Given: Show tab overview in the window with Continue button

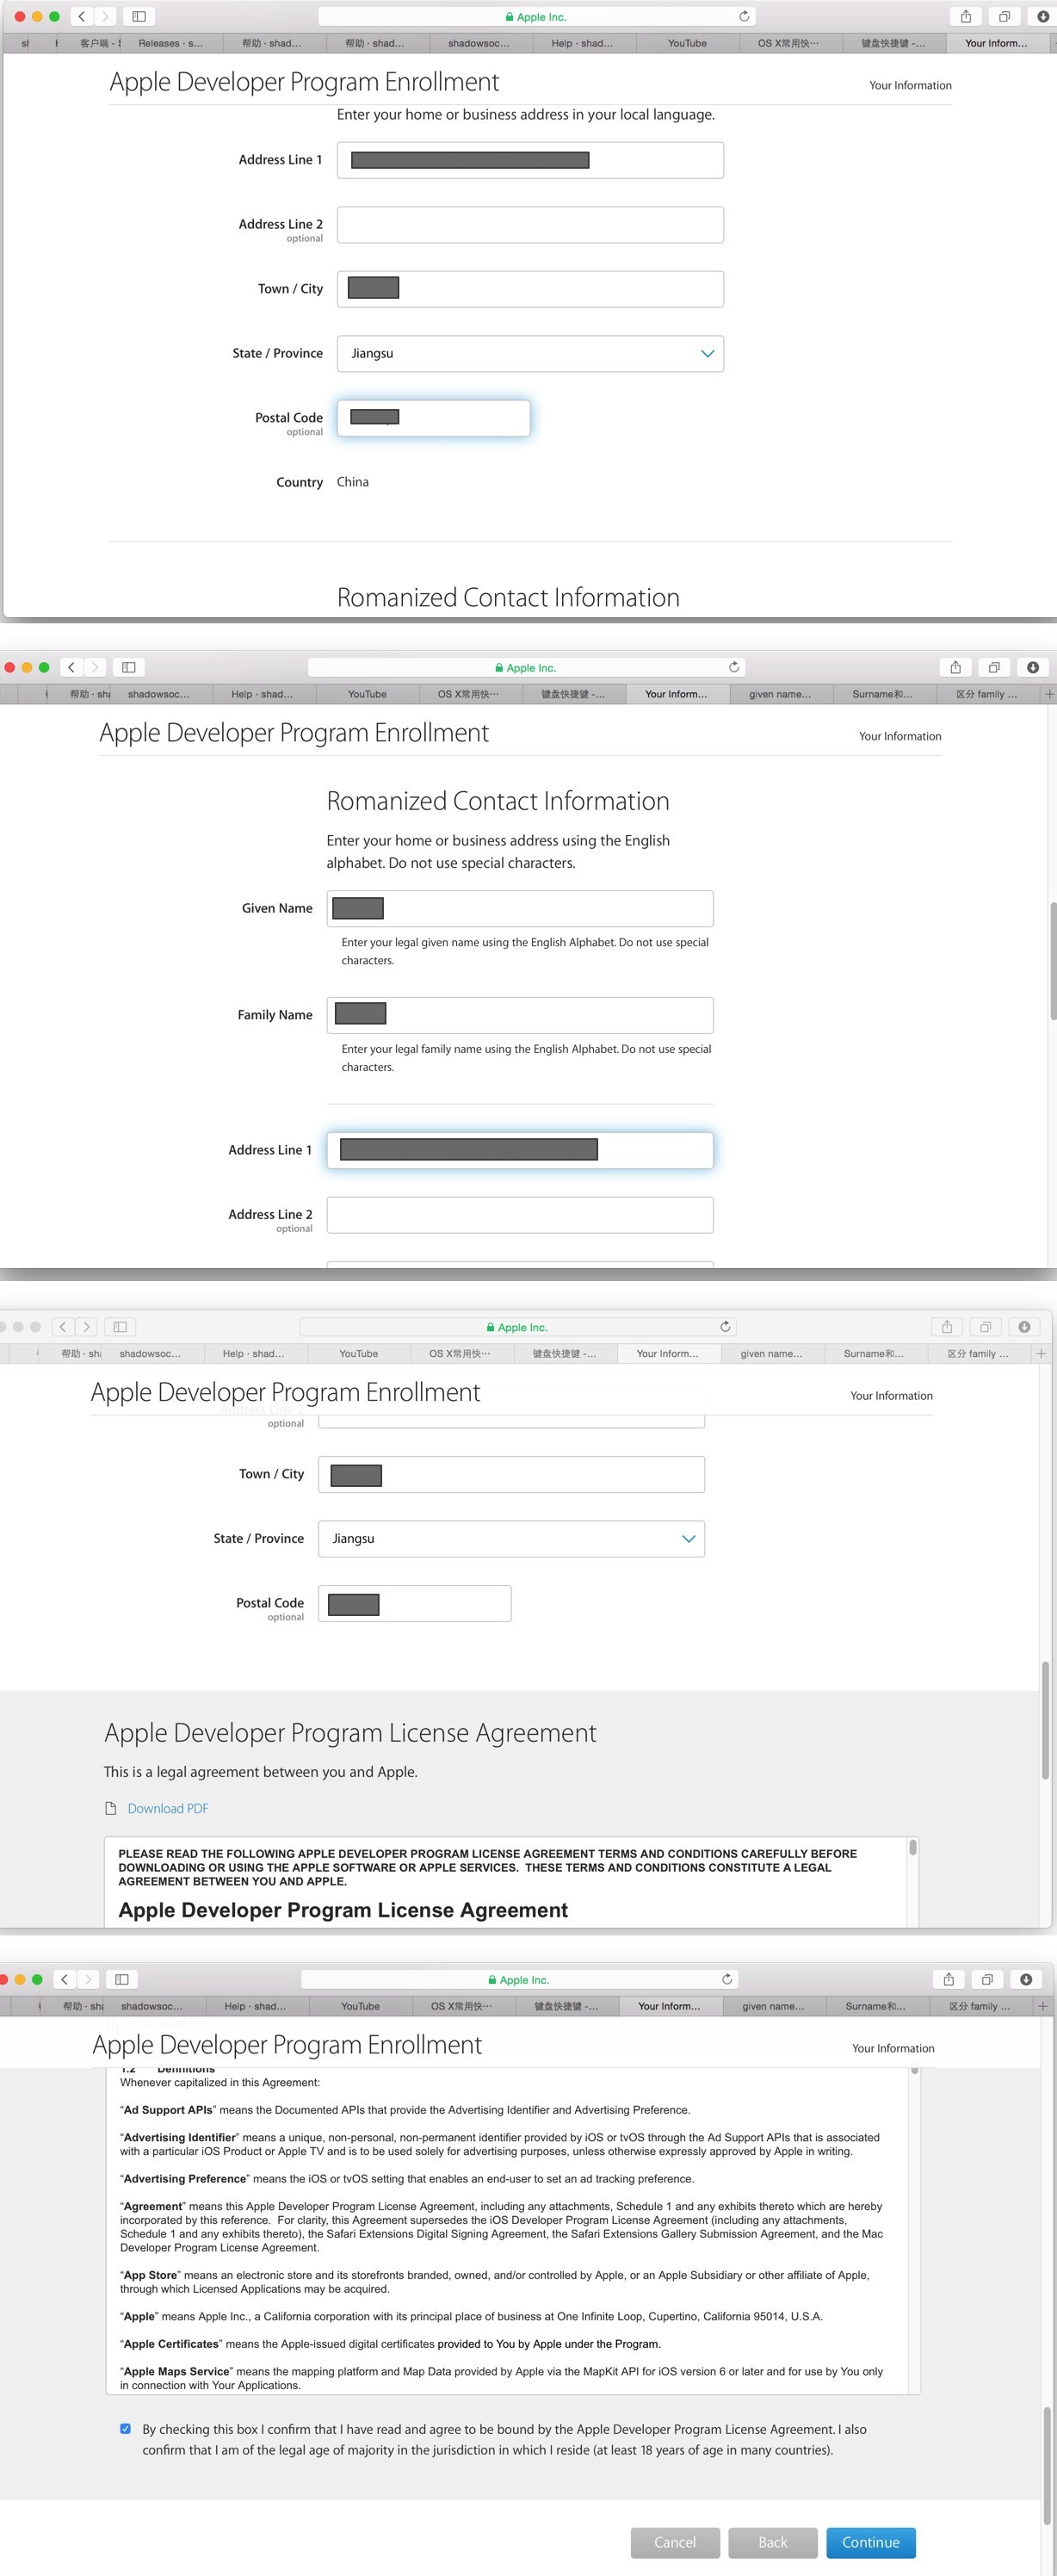Looking at the screenshot, I should [987, 1979].
